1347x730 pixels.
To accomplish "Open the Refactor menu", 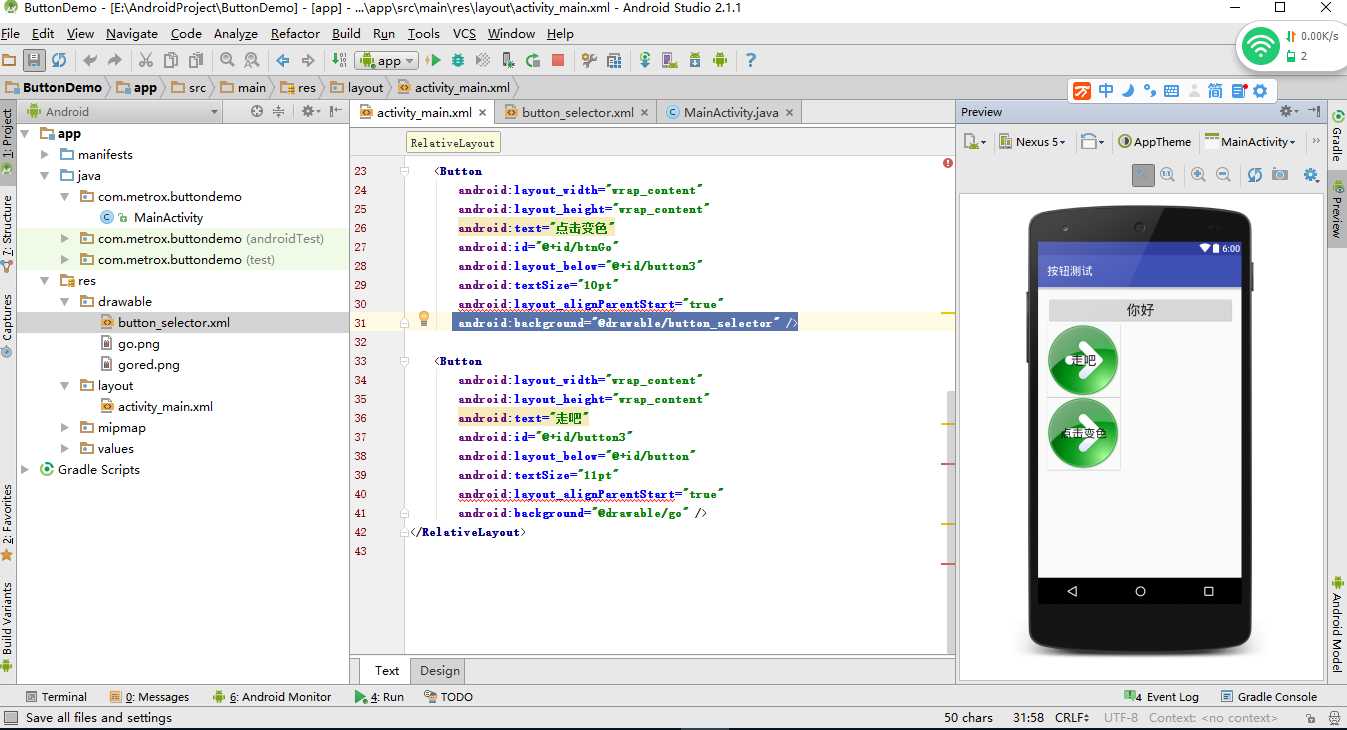I will coord(295,34).
